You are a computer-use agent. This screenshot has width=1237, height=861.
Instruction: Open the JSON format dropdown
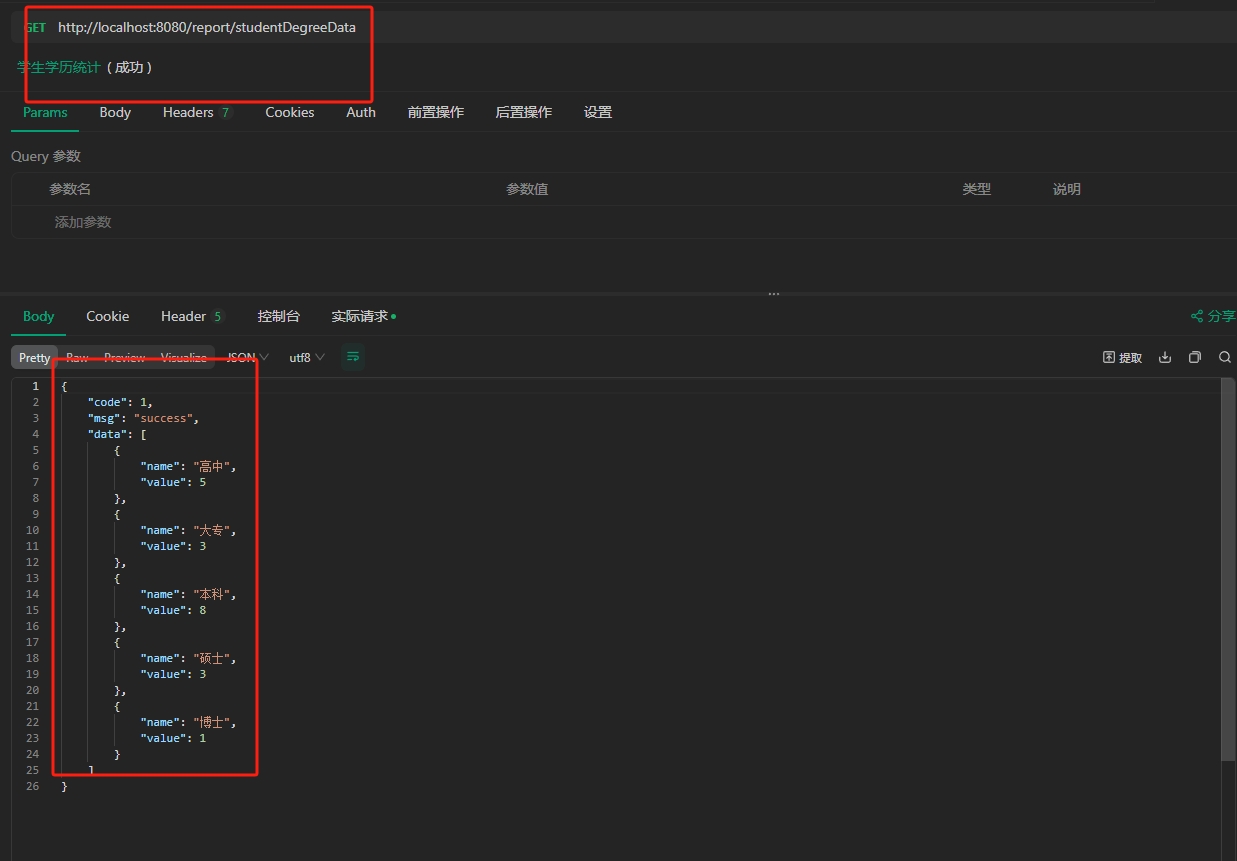[x=247, y=357]
